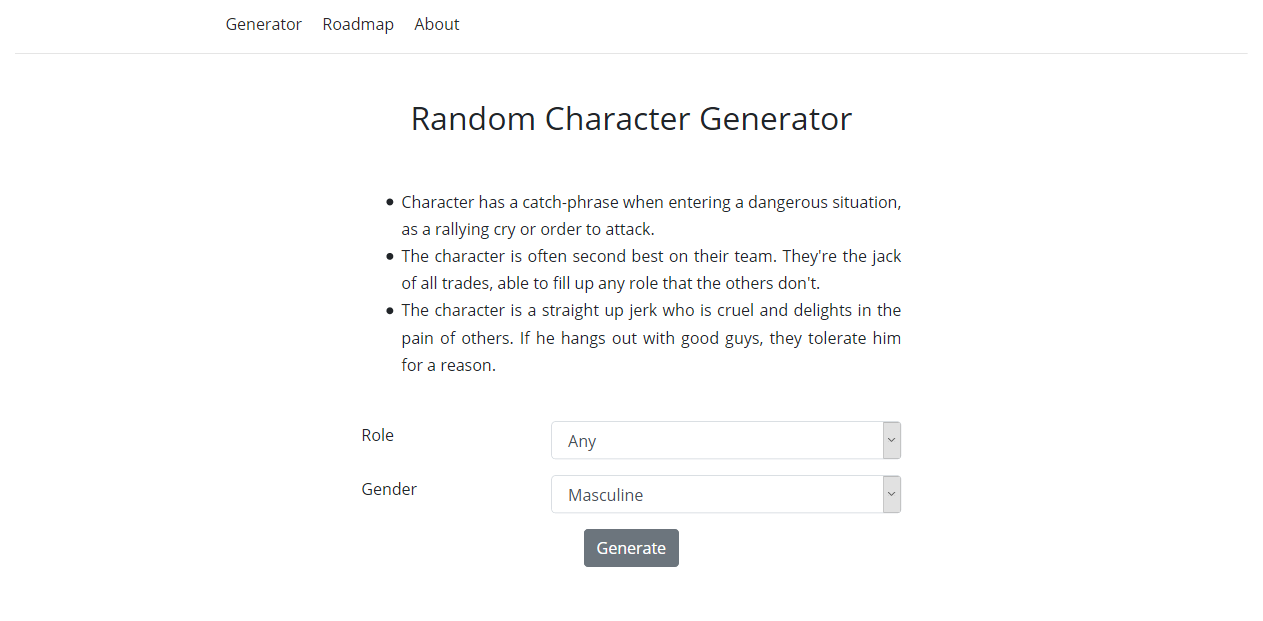1263x621 pixels.
Task: Open the Generator navigation link
Action: [x=263, y=24]
